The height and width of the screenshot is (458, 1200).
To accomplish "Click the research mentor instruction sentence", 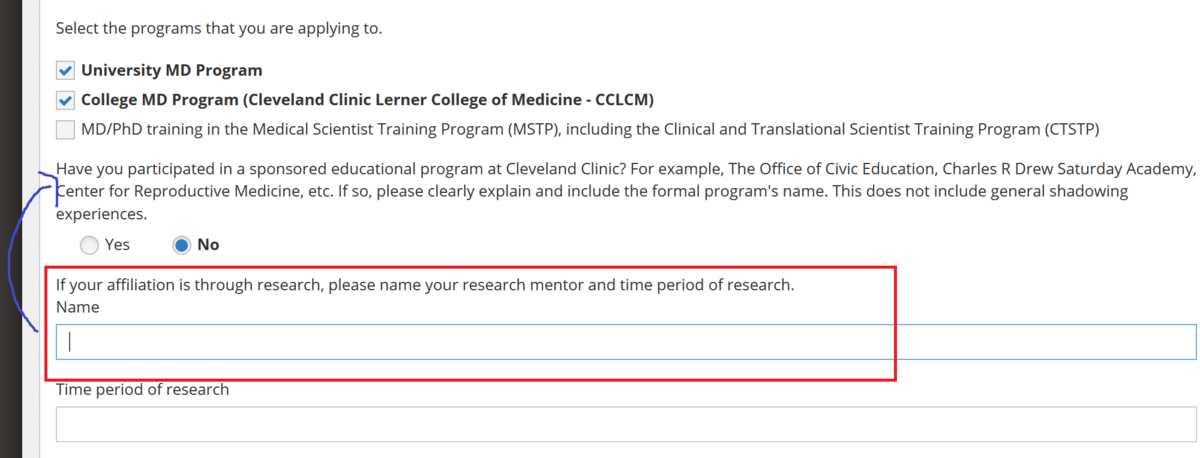I will [425, 285].
